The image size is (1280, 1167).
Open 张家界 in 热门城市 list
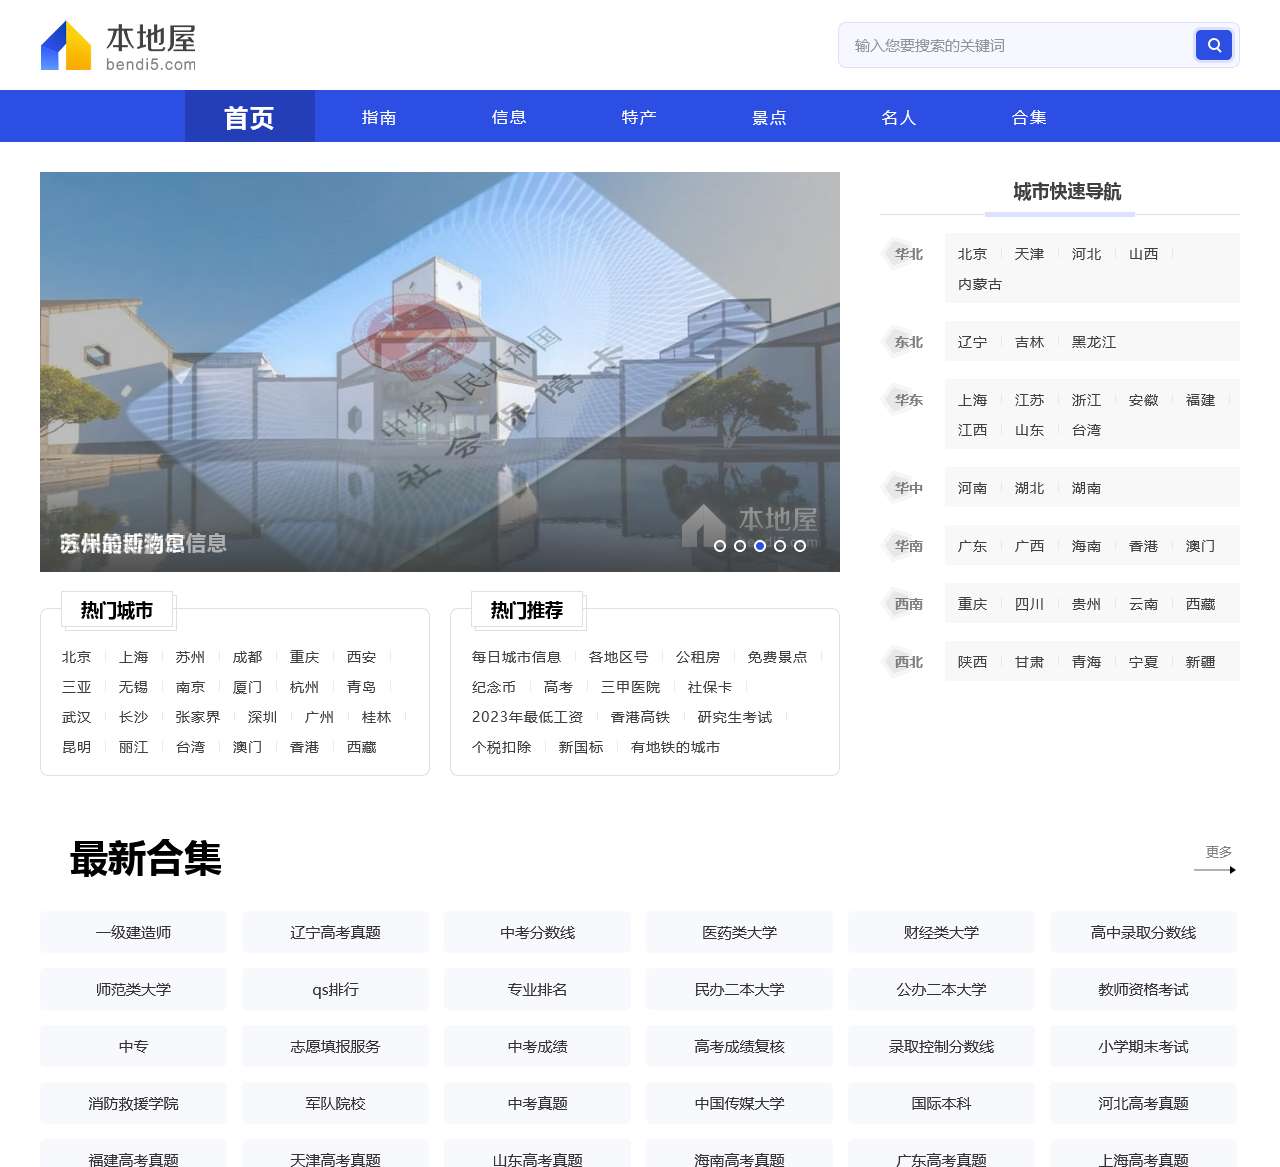pyautogui.click(x=198, y=717)
